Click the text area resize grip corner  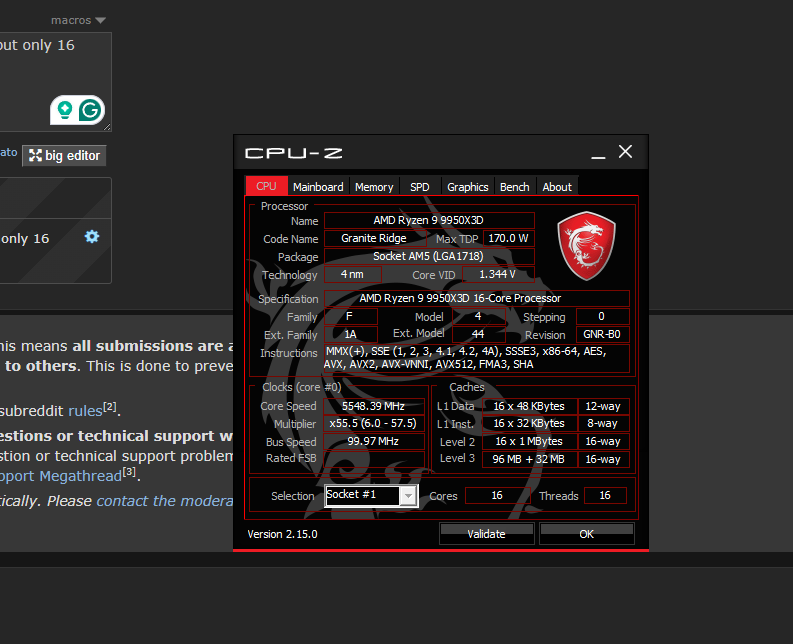107,127
